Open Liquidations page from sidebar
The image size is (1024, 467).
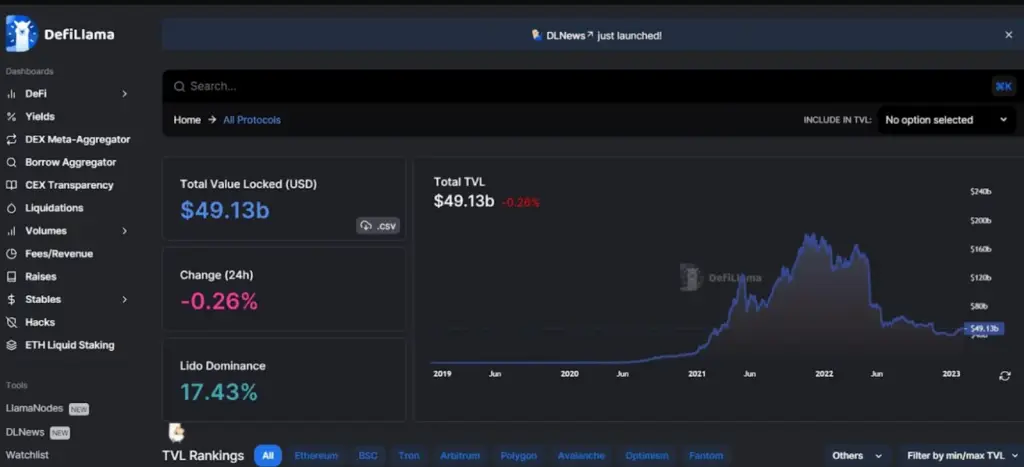click(x=54, y=208)
